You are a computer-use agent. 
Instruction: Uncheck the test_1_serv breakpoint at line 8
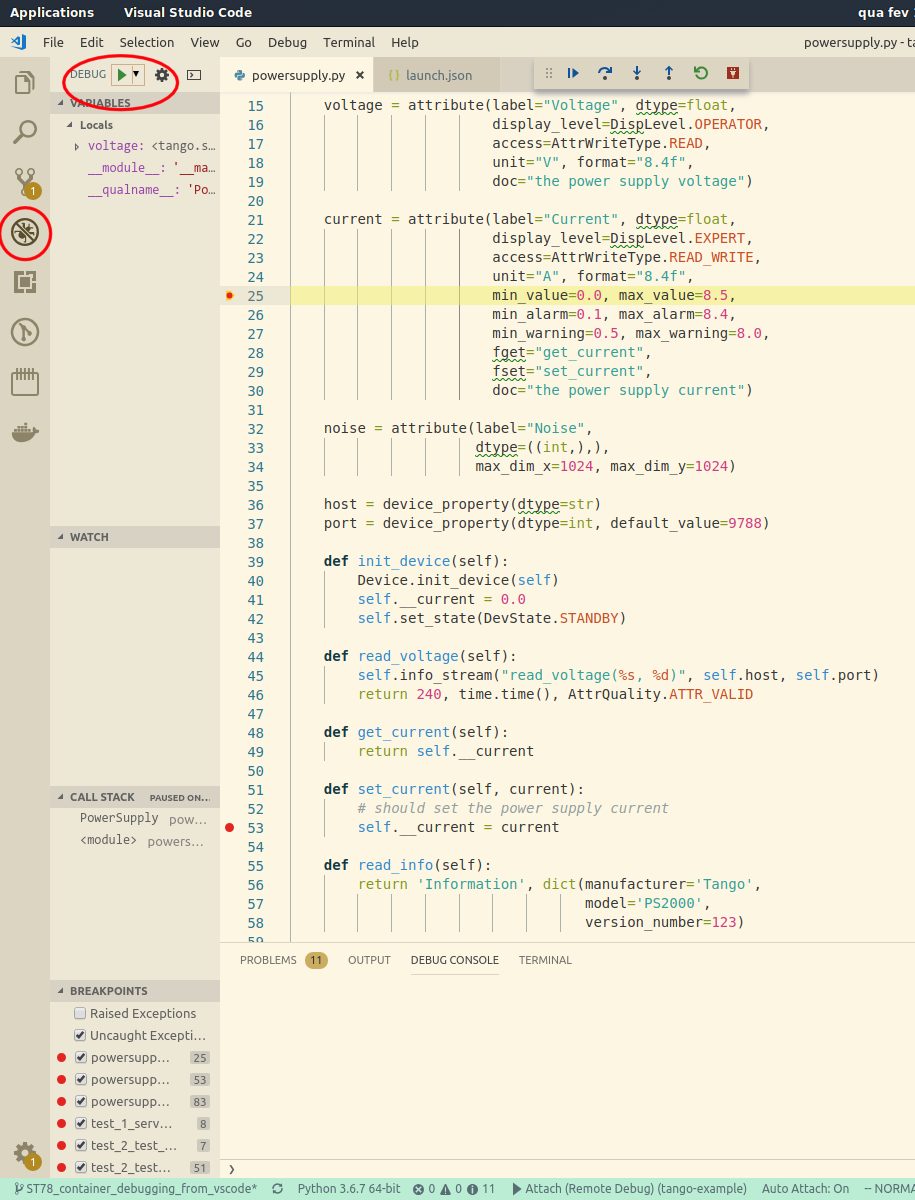click(x=82, y=1123)
